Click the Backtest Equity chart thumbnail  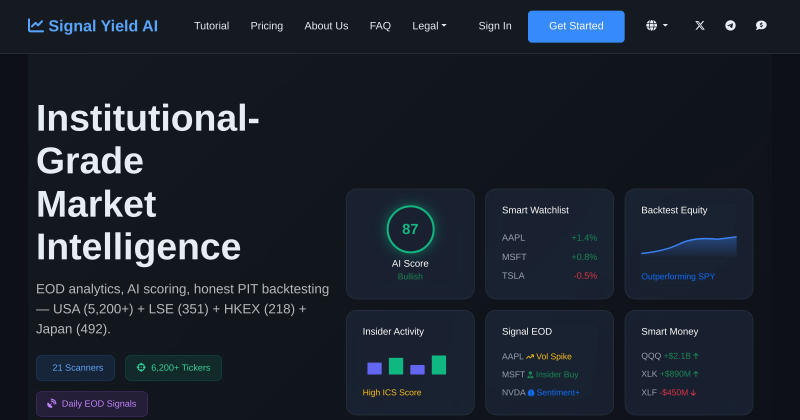click(x=689, y=246)
